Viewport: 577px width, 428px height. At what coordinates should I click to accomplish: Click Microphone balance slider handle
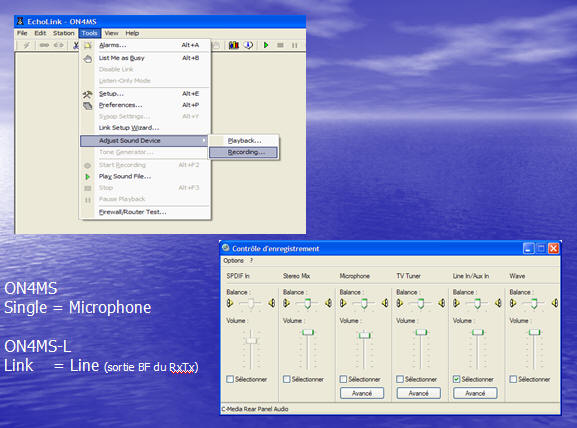364,304
